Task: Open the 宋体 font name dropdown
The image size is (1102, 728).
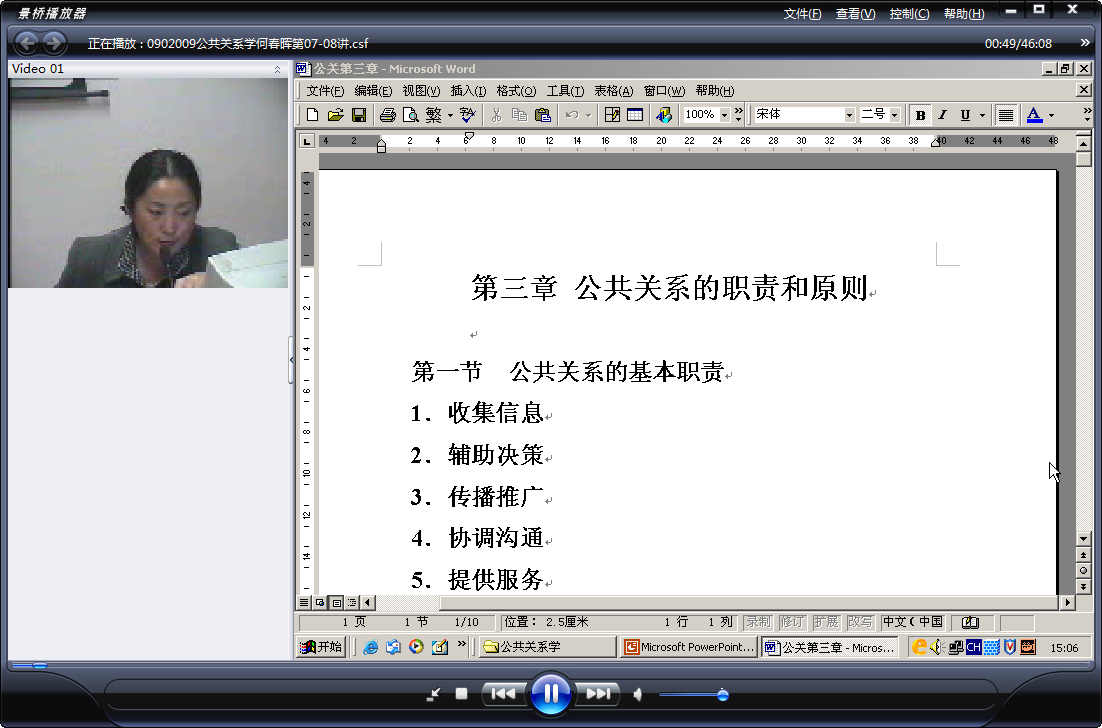Action: (849, 115)
